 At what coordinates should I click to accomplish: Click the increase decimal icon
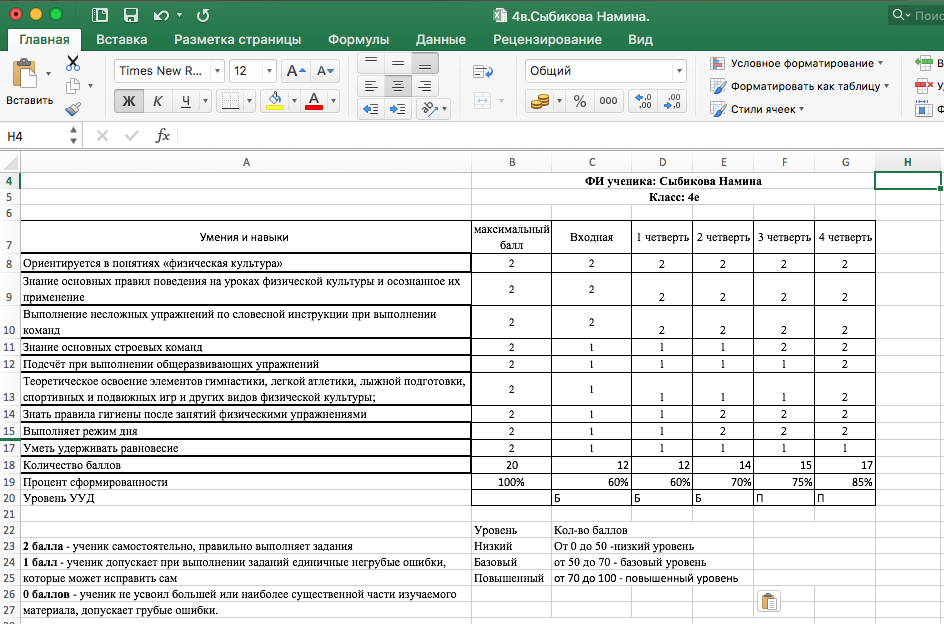[x=643, y=101]
